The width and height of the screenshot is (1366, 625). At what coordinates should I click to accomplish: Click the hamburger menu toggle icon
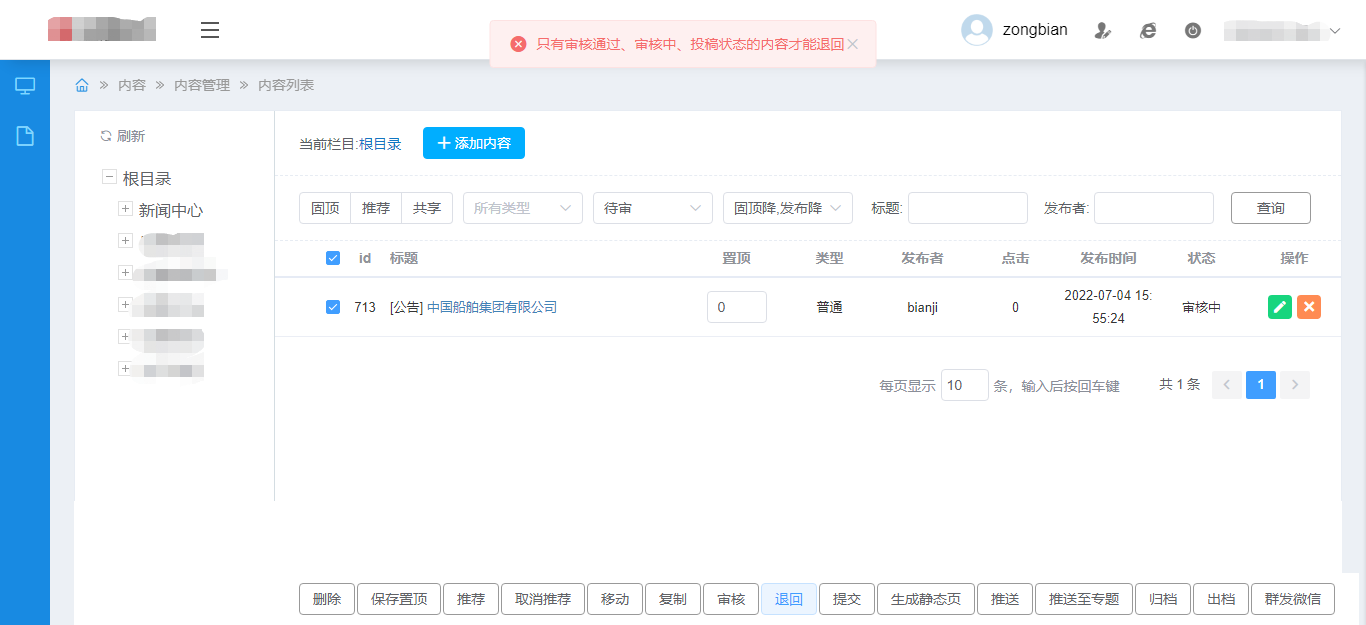[210, 30]
